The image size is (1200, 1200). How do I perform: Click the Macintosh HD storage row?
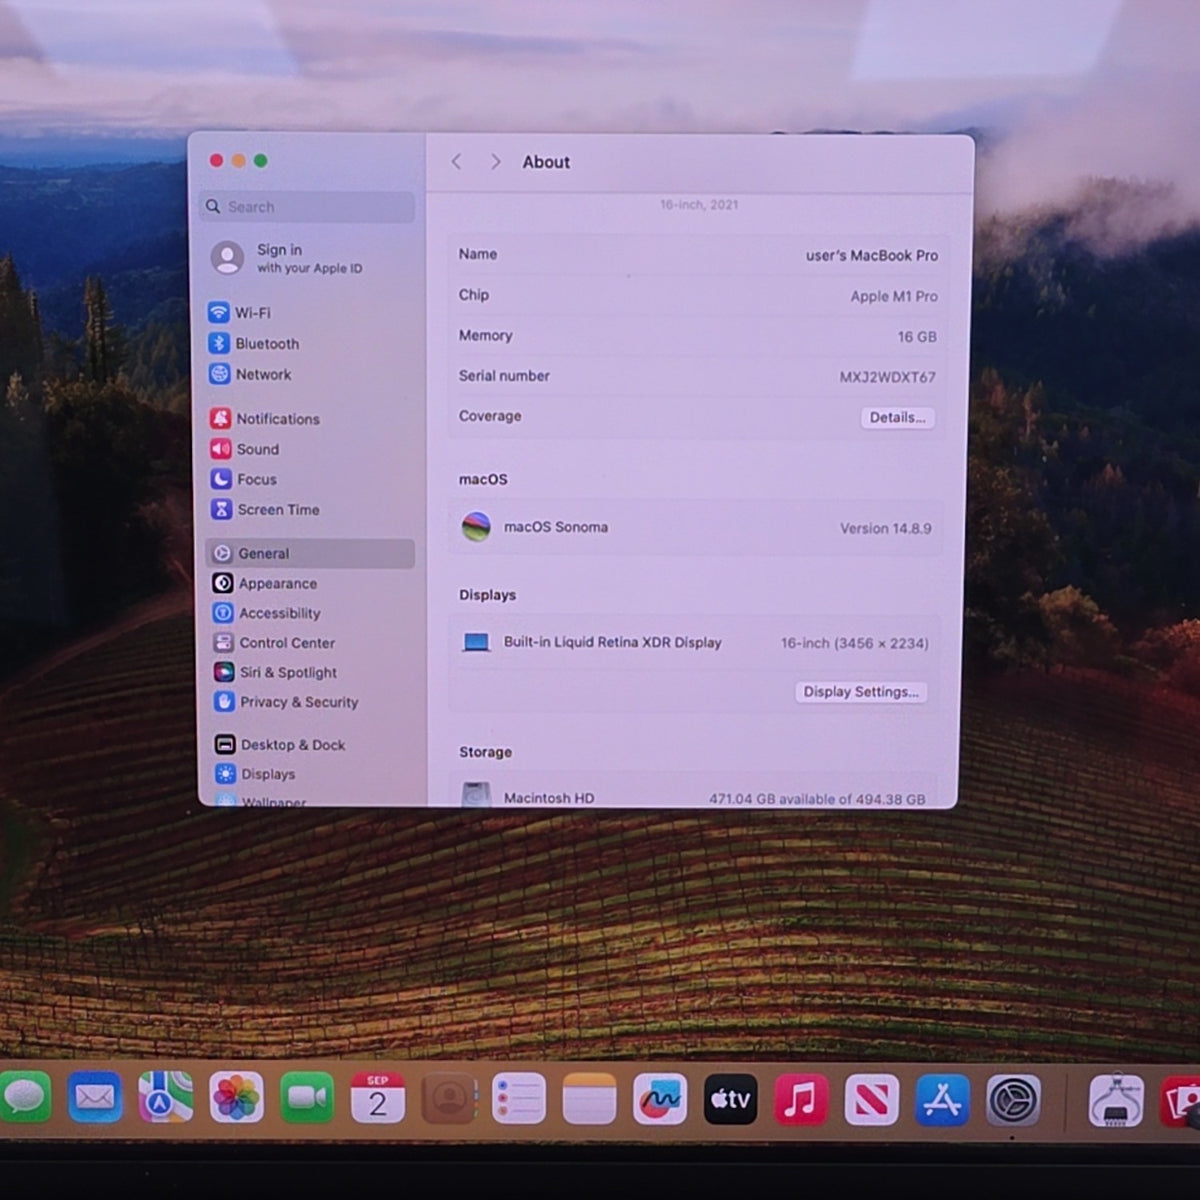(694, 797)
